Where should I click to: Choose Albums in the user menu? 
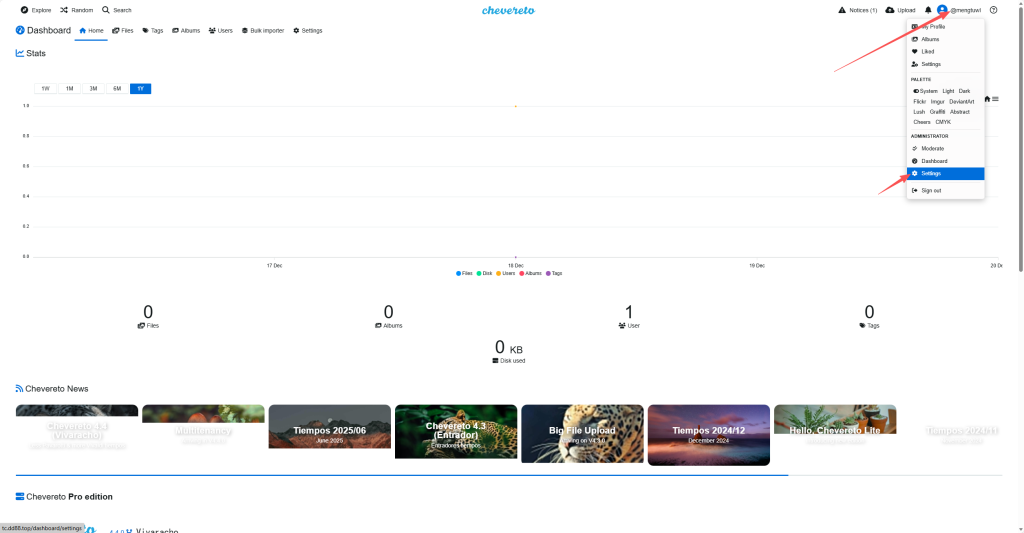point(945,39)
